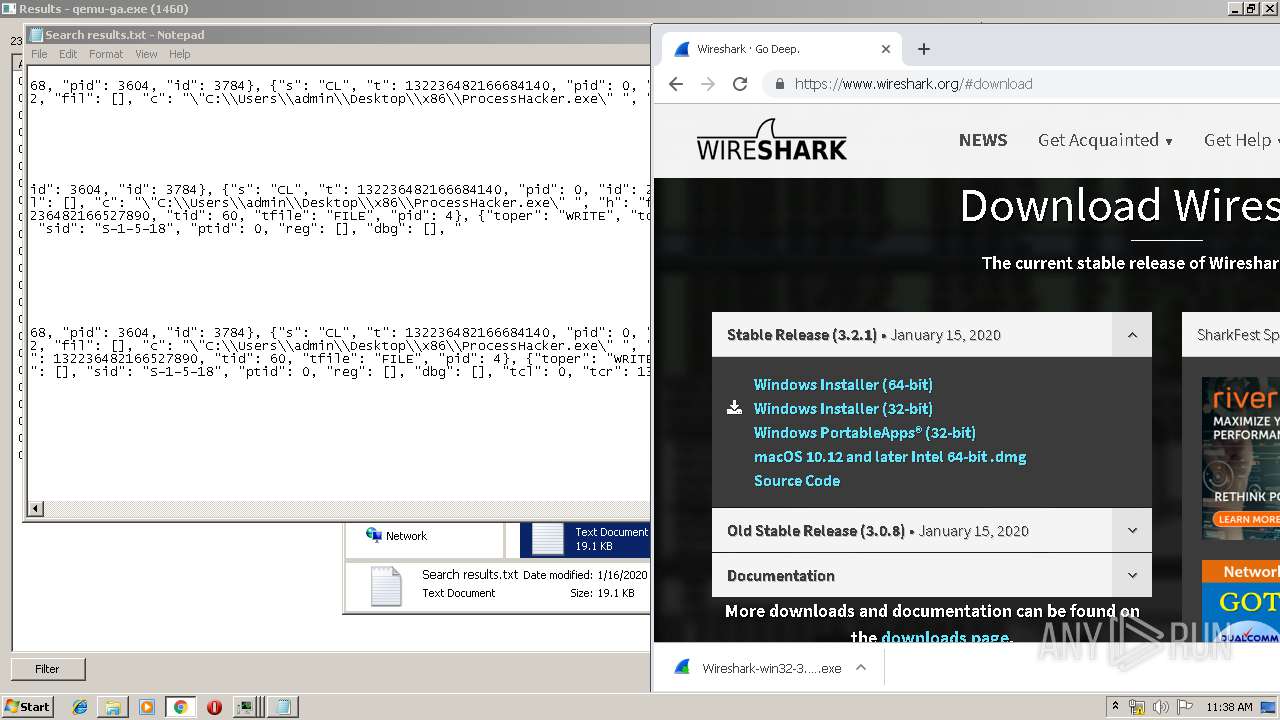The width and height of the screenshot is (1280, 720).
Task: Go back in the browser
Action: (x=676, y=84)
